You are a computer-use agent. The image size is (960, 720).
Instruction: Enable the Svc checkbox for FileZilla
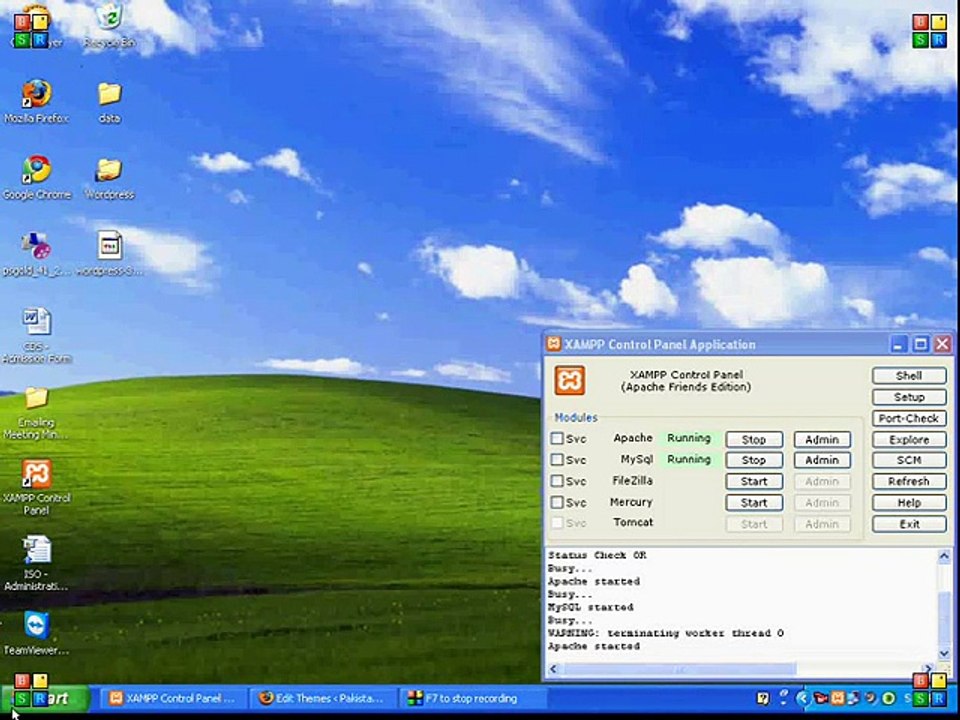tap(557, 481)
